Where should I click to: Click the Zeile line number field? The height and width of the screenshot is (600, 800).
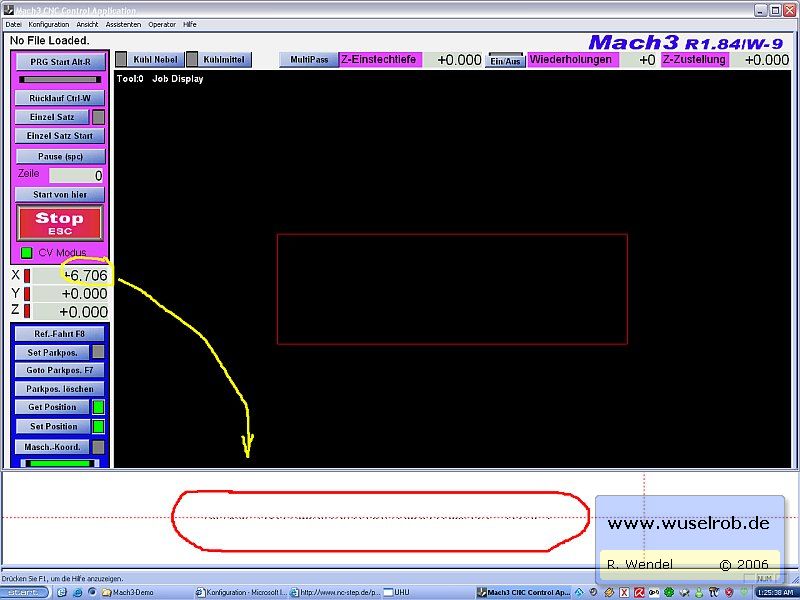pyautogui.click(x=77, y=176)
